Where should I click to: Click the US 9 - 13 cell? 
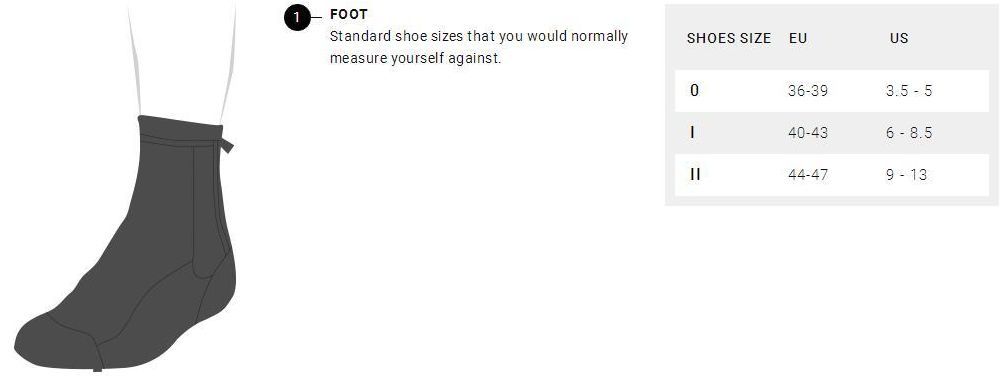906,174
